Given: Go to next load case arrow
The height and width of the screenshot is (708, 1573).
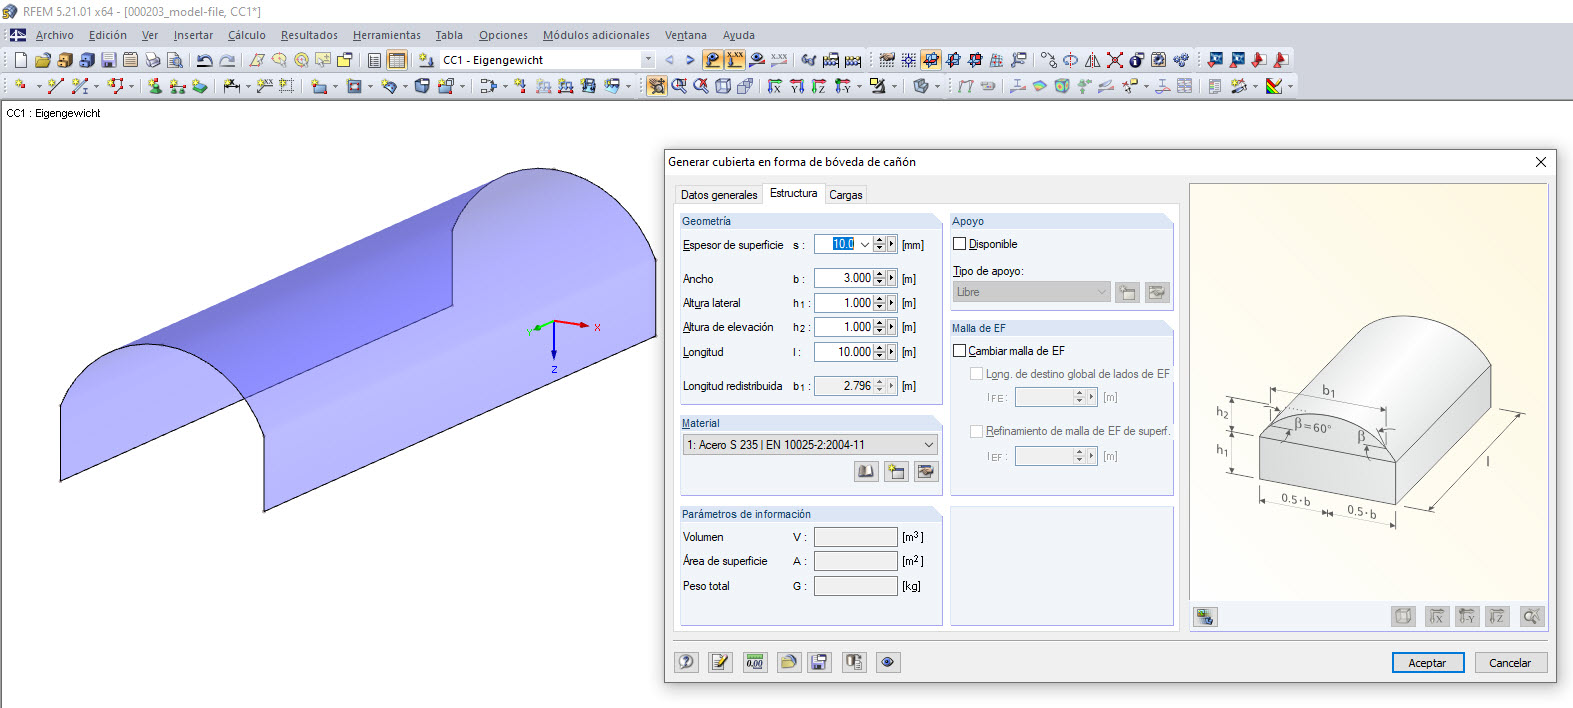Looking at the screenshot, I should point(690,60).
